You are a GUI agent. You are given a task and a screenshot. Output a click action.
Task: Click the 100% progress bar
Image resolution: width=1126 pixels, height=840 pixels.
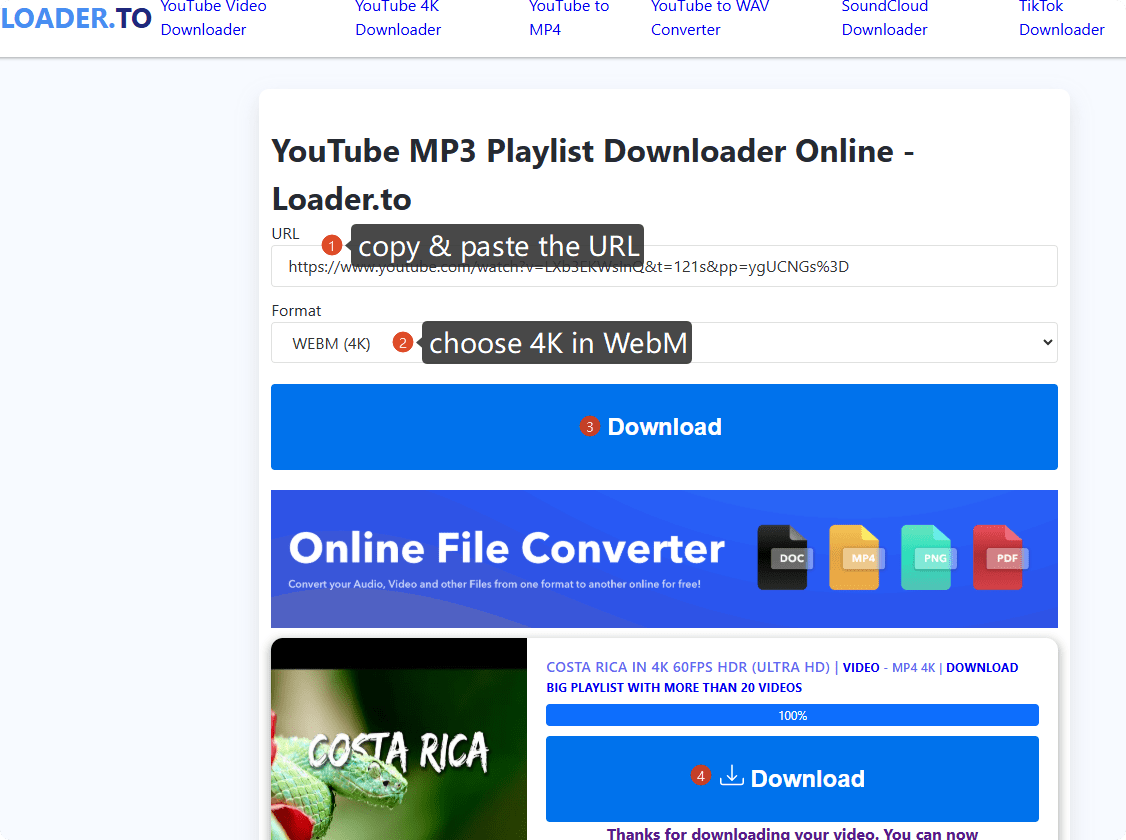[792, 715]
